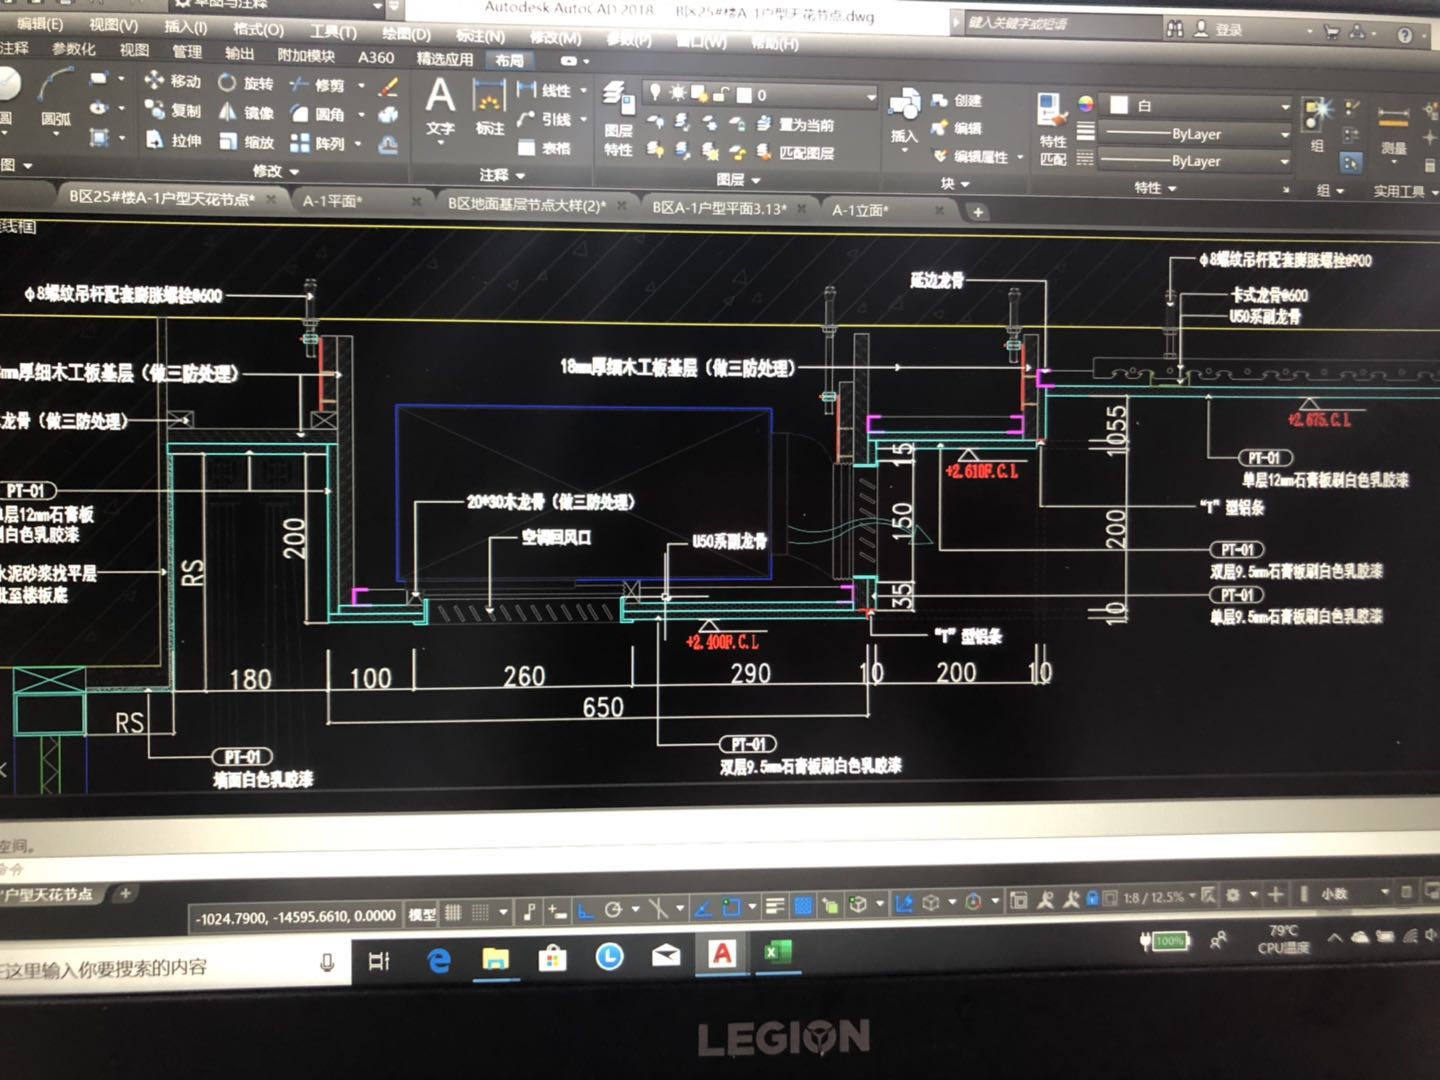
Task: Click Set Current layer (置为当前)
Action: point(795,124)
